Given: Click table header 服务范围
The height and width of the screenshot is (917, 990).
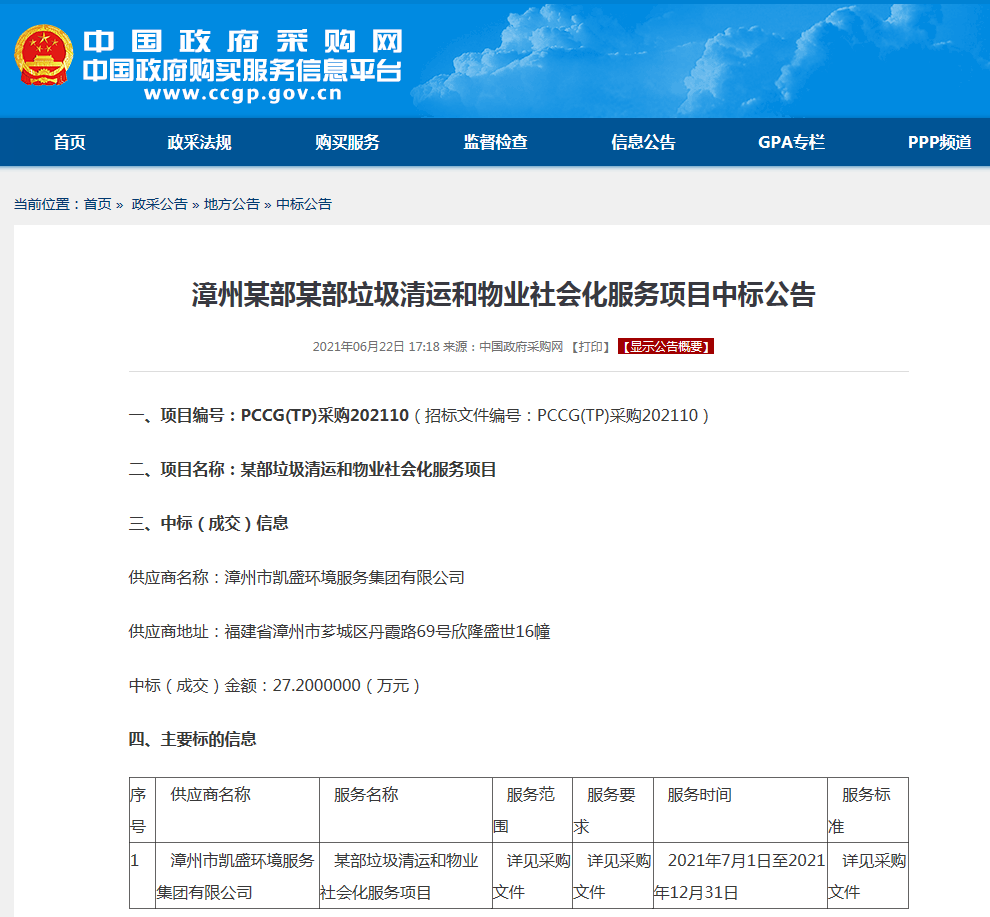Looking at the screenshot, I should [532, 810].
